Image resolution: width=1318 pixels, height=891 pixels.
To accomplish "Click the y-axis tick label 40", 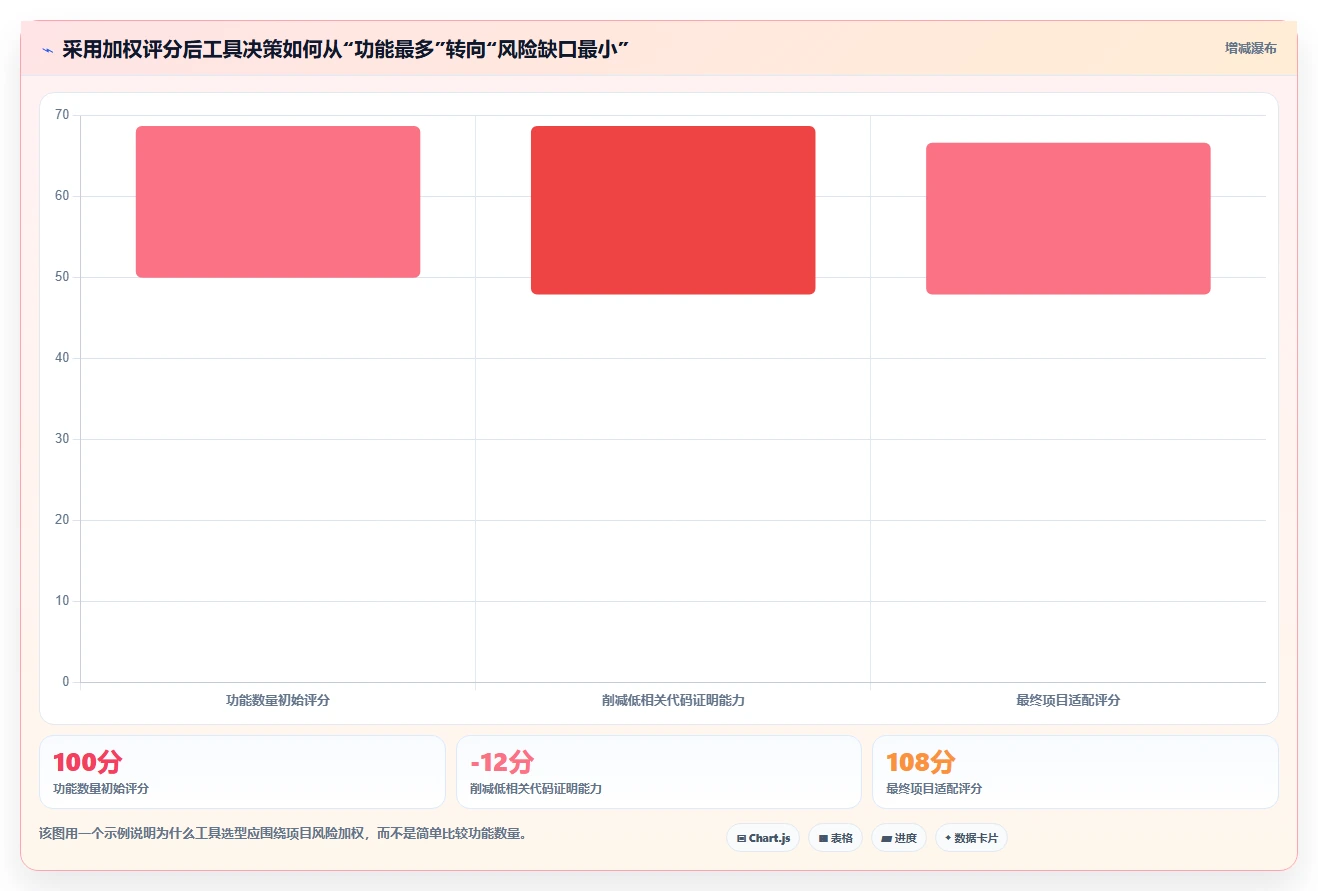I will point(62,358).
